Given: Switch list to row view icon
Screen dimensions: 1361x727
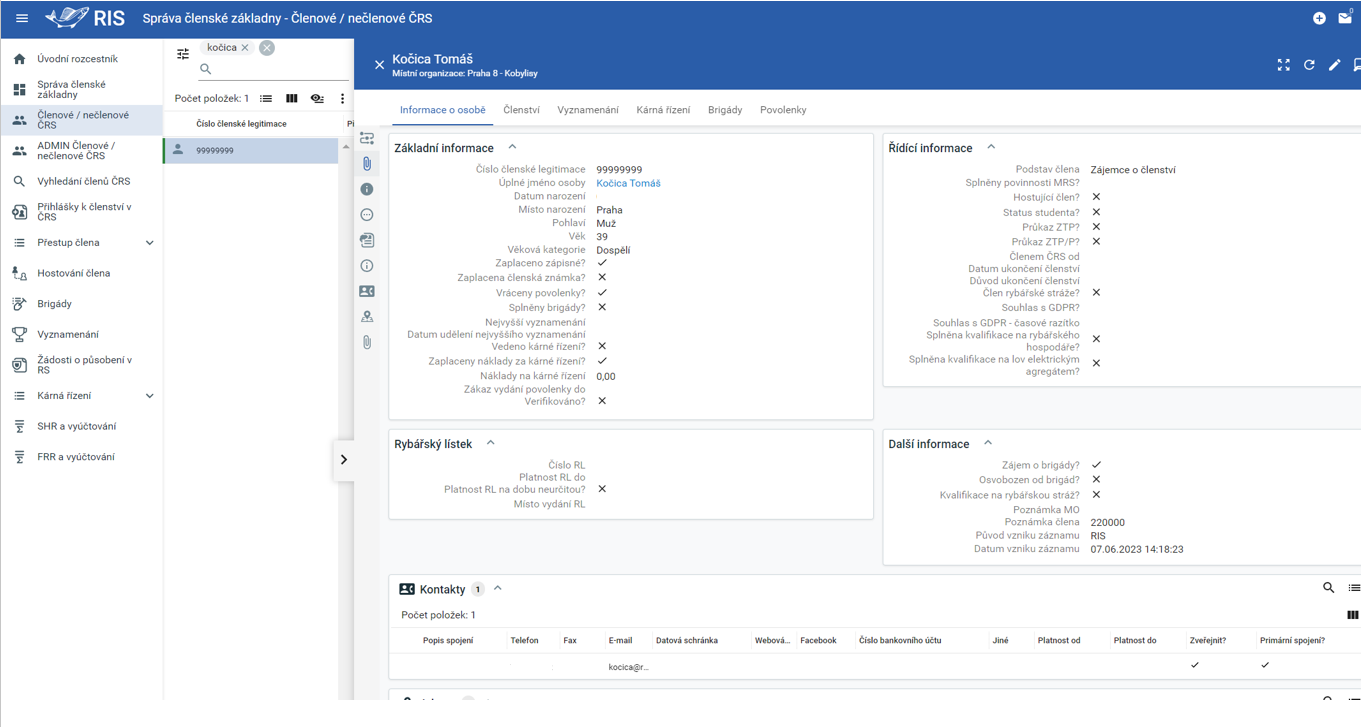Looking at the screenshot, I should 266,98.
